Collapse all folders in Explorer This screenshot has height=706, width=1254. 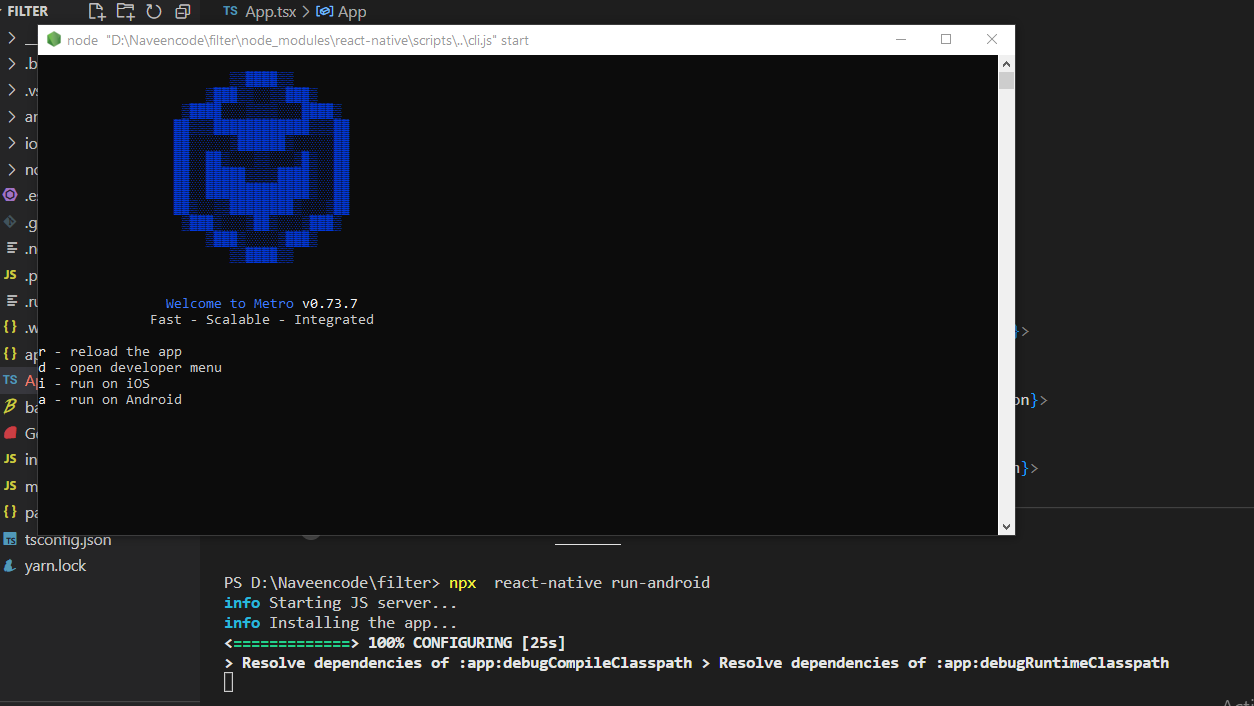(183, 12)
